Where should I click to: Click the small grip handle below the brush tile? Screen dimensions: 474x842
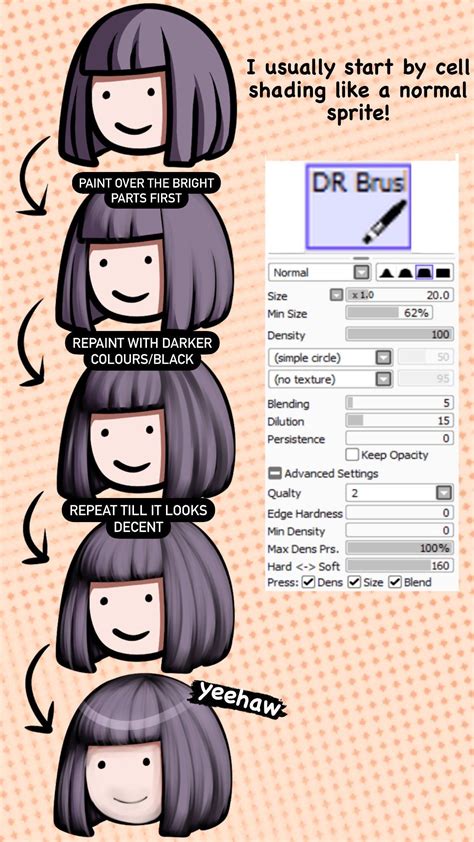click(361, 258)
